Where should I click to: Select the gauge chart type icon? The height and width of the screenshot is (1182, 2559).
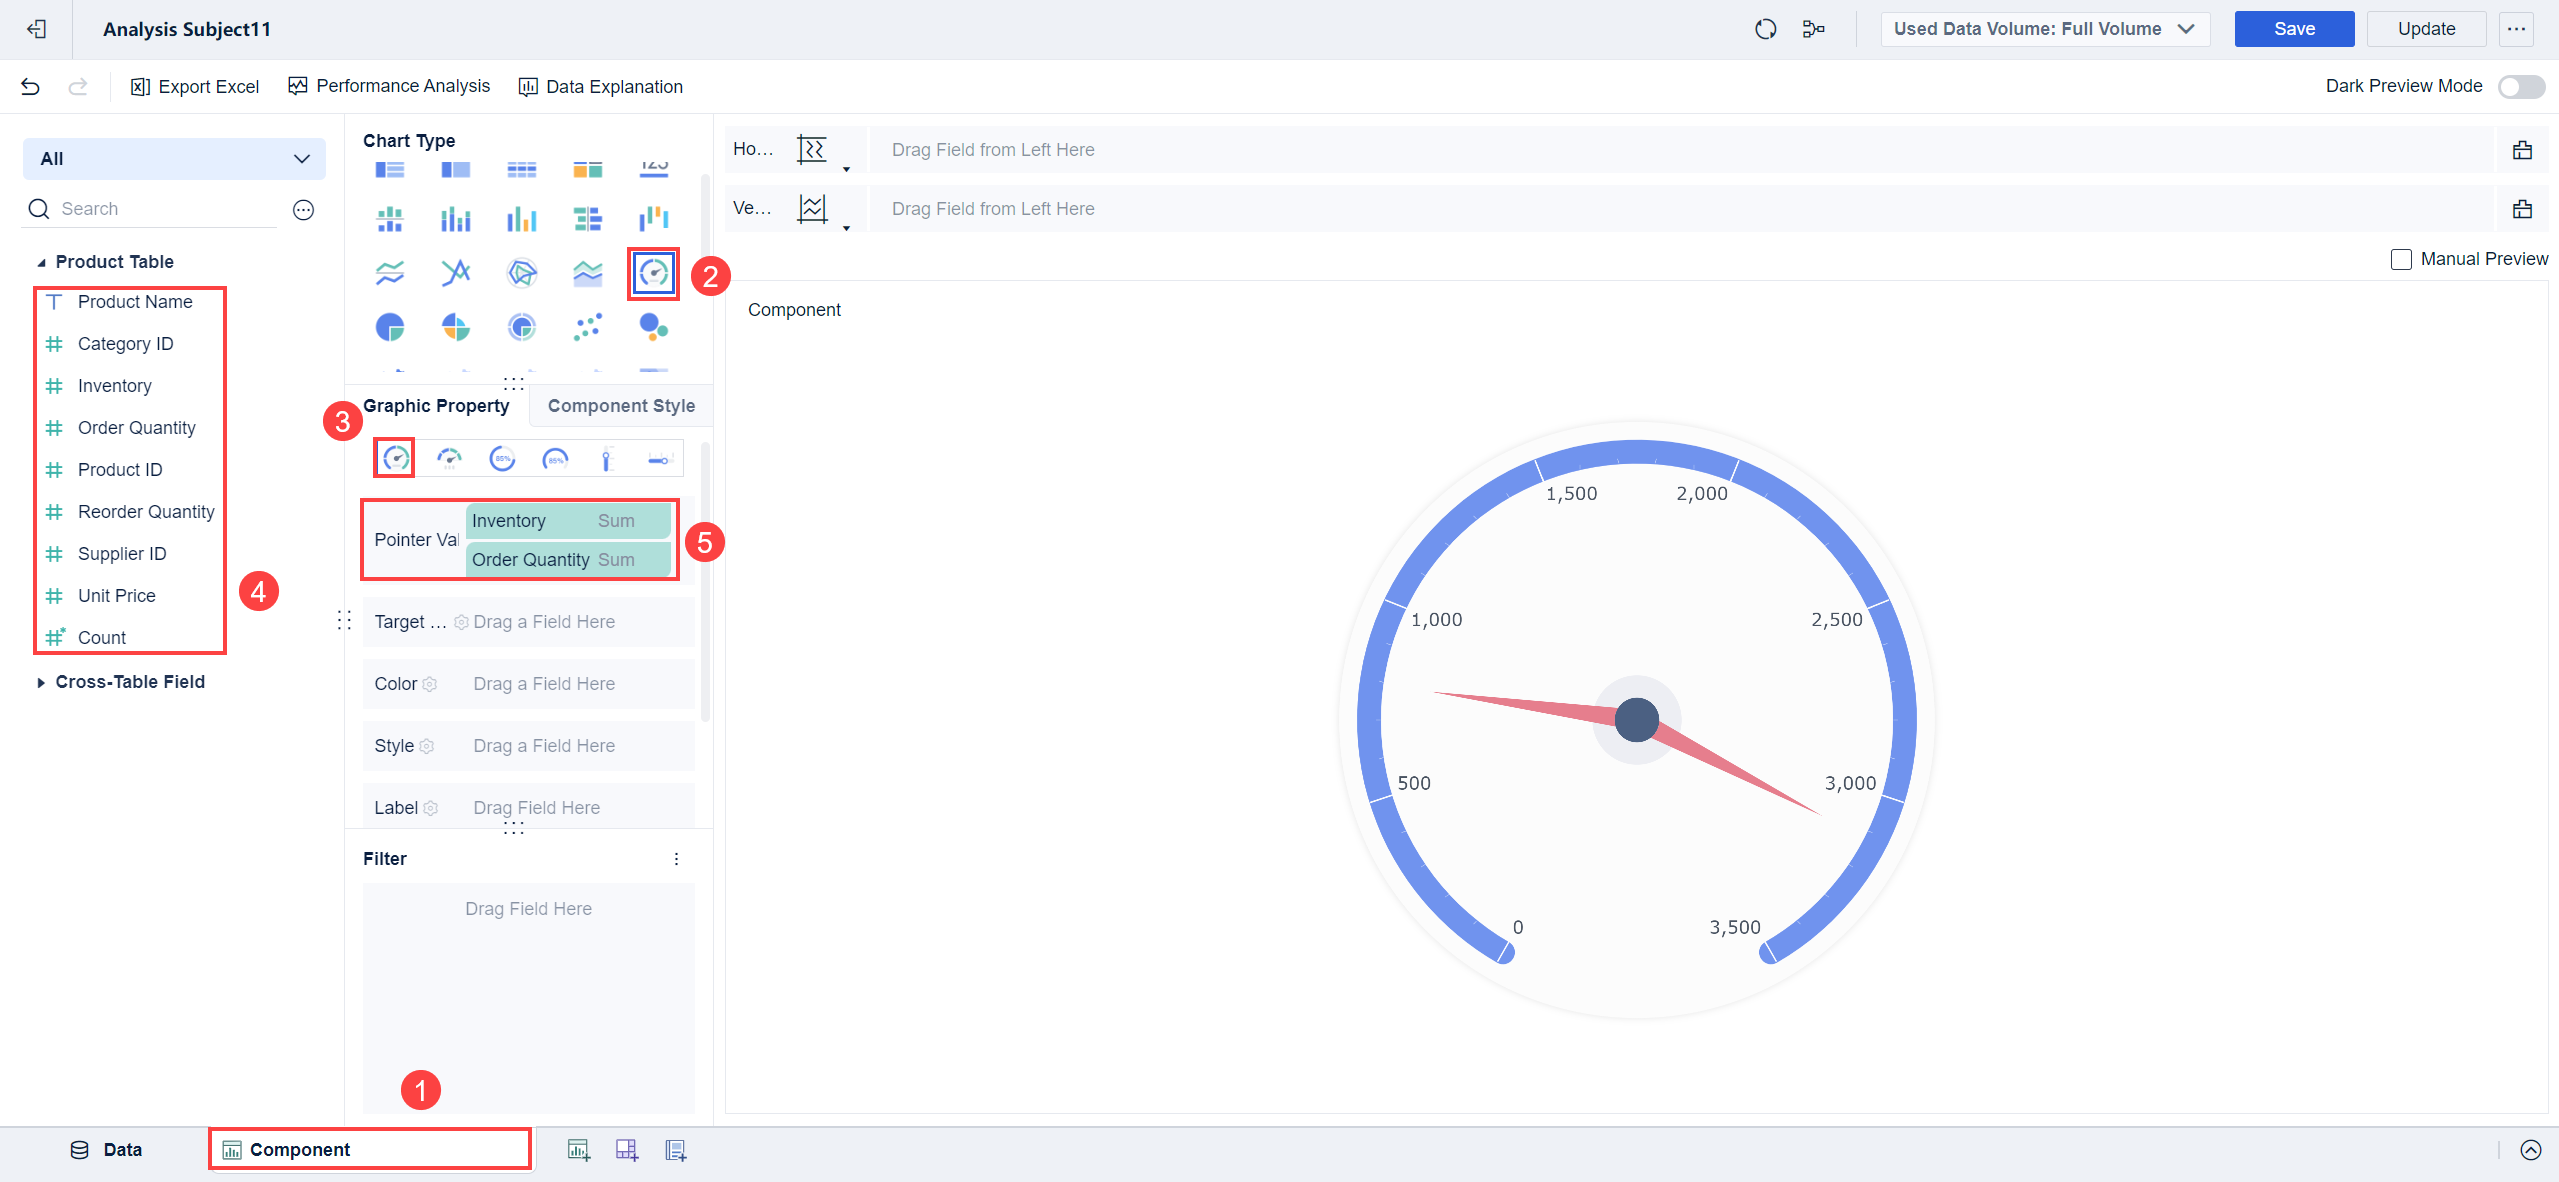point(652,272)
